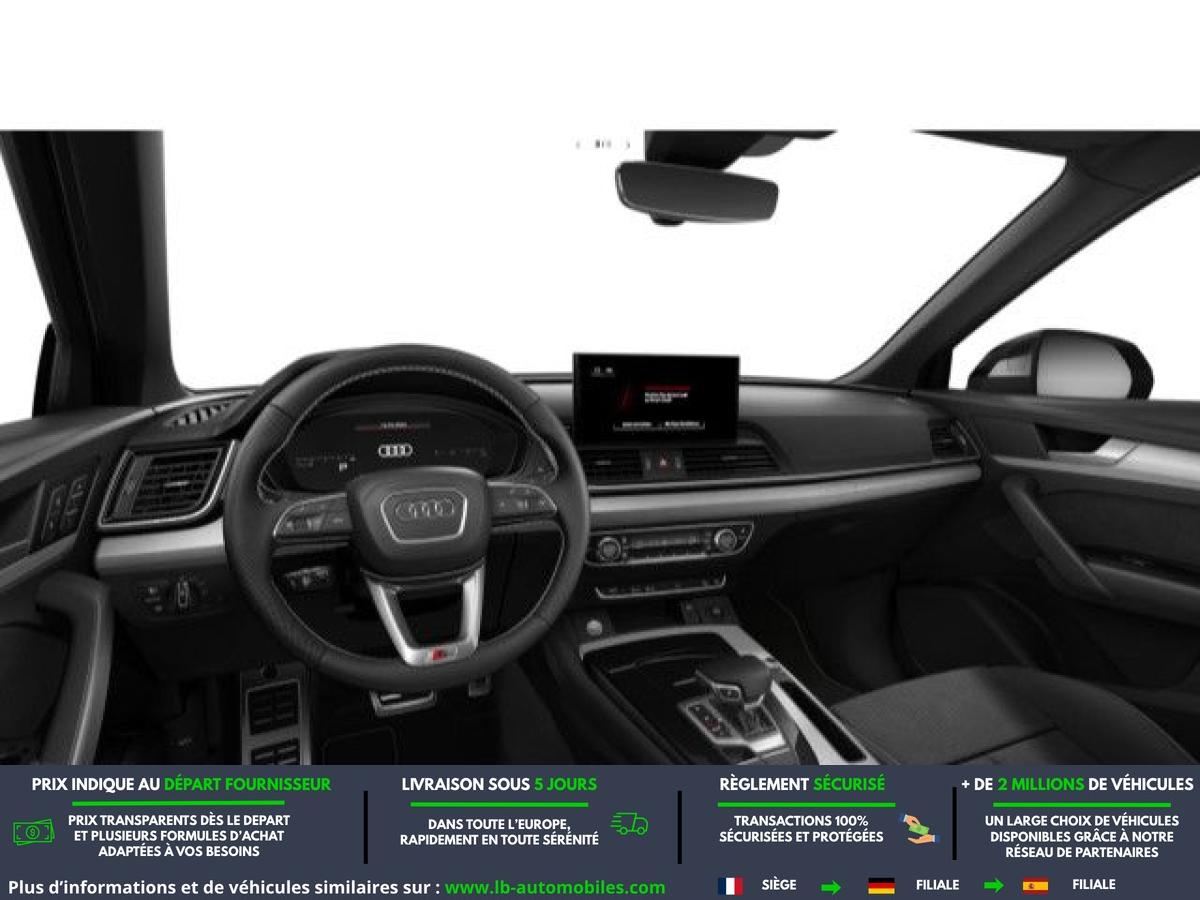This screenshot has height=900, width=1200.
Task: Click the 'PRIX INDIQUE AU DÉPART FOURNISSEUR' heading
Action: pyautogui.click(x=181, y=784)
